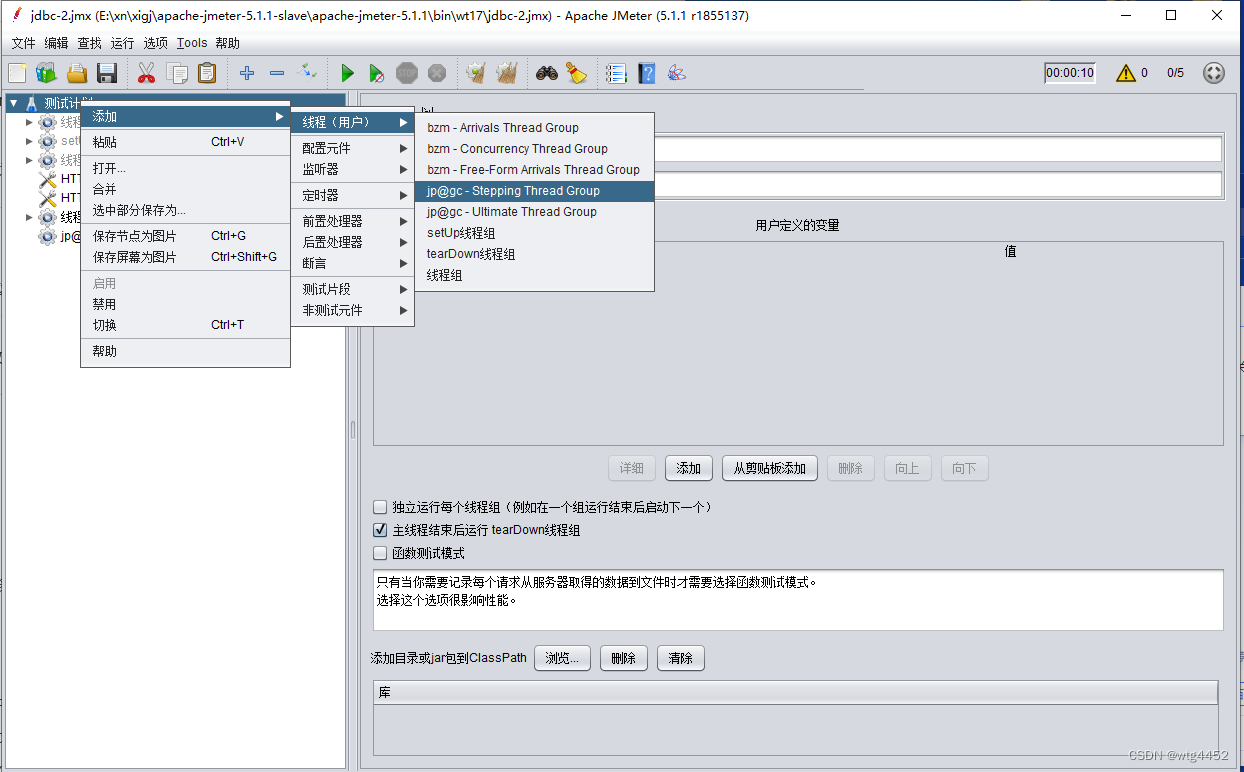Click the Shutdown X icon
Viewport: 1244px width, 772px height.
[437, 73]
